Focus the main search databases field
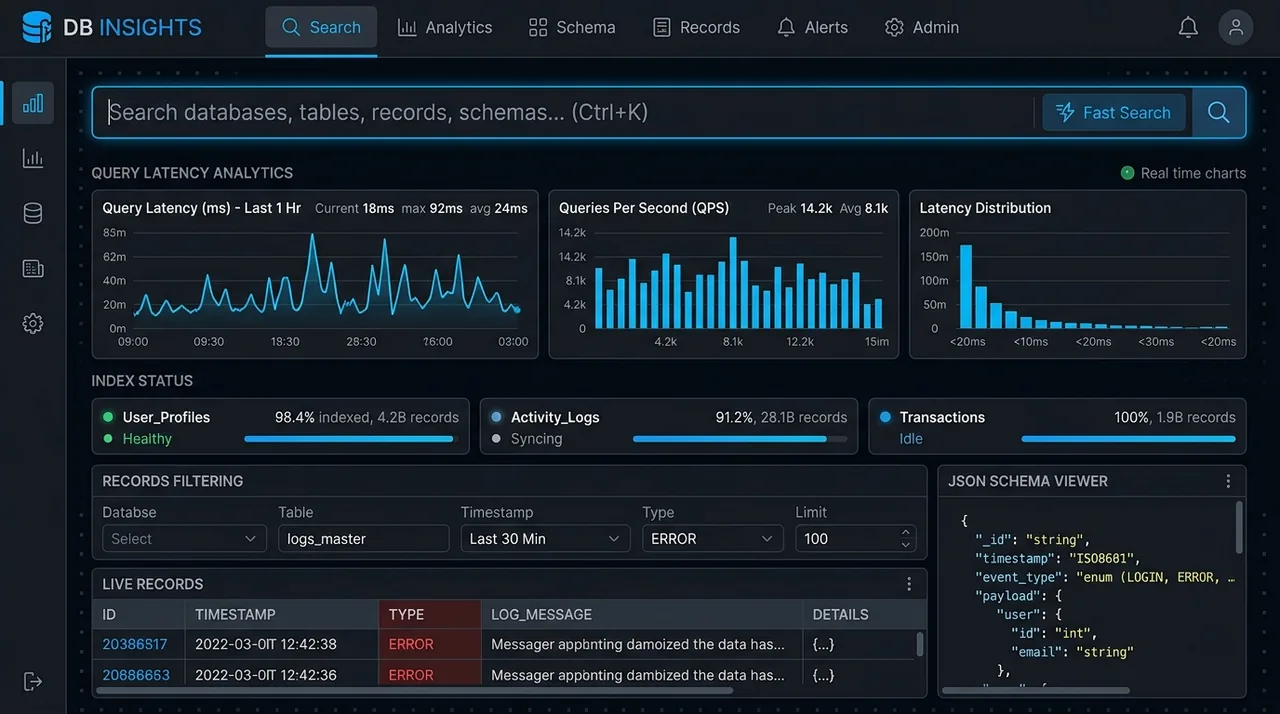 point(565,112)
